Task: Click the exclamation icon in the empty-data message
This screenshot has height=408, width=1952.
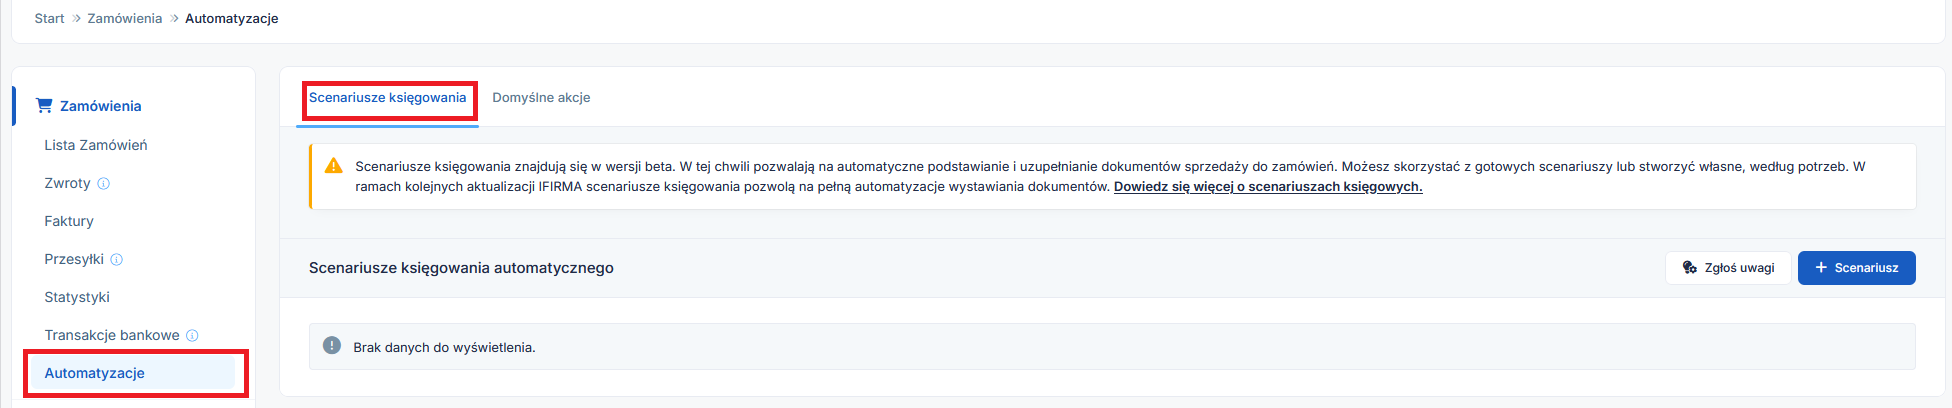Action: 332,346
